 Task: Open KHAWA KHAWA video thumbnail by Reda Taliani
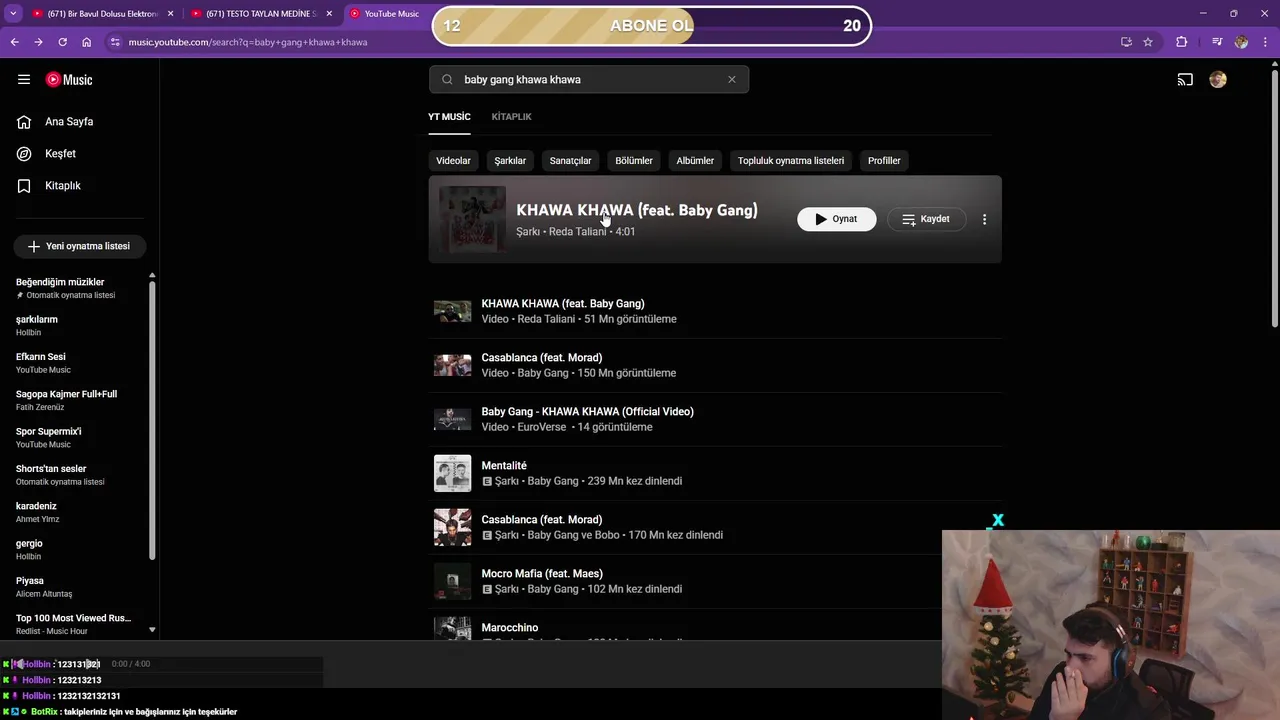[x=452, y=311]
